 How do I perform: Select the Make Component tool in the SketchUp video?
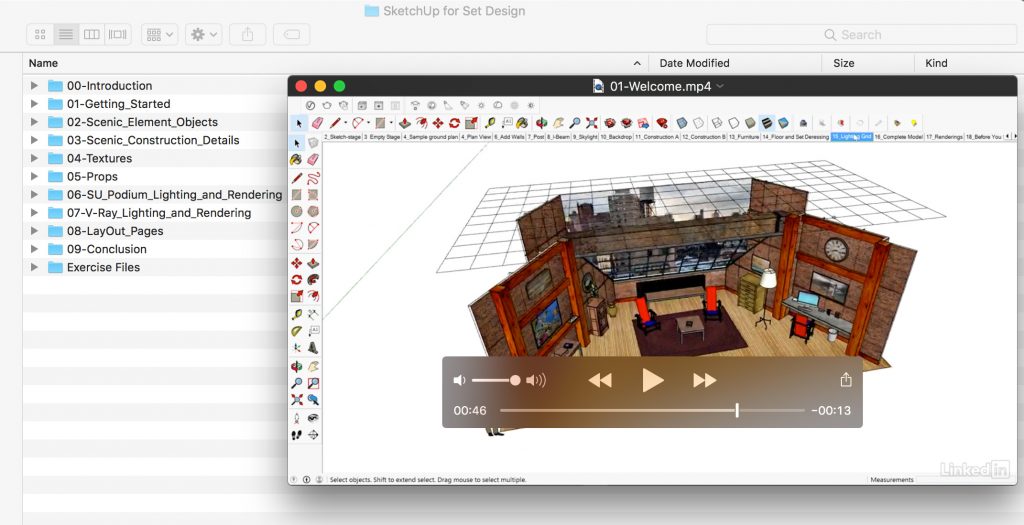click(x=313, y=143)
